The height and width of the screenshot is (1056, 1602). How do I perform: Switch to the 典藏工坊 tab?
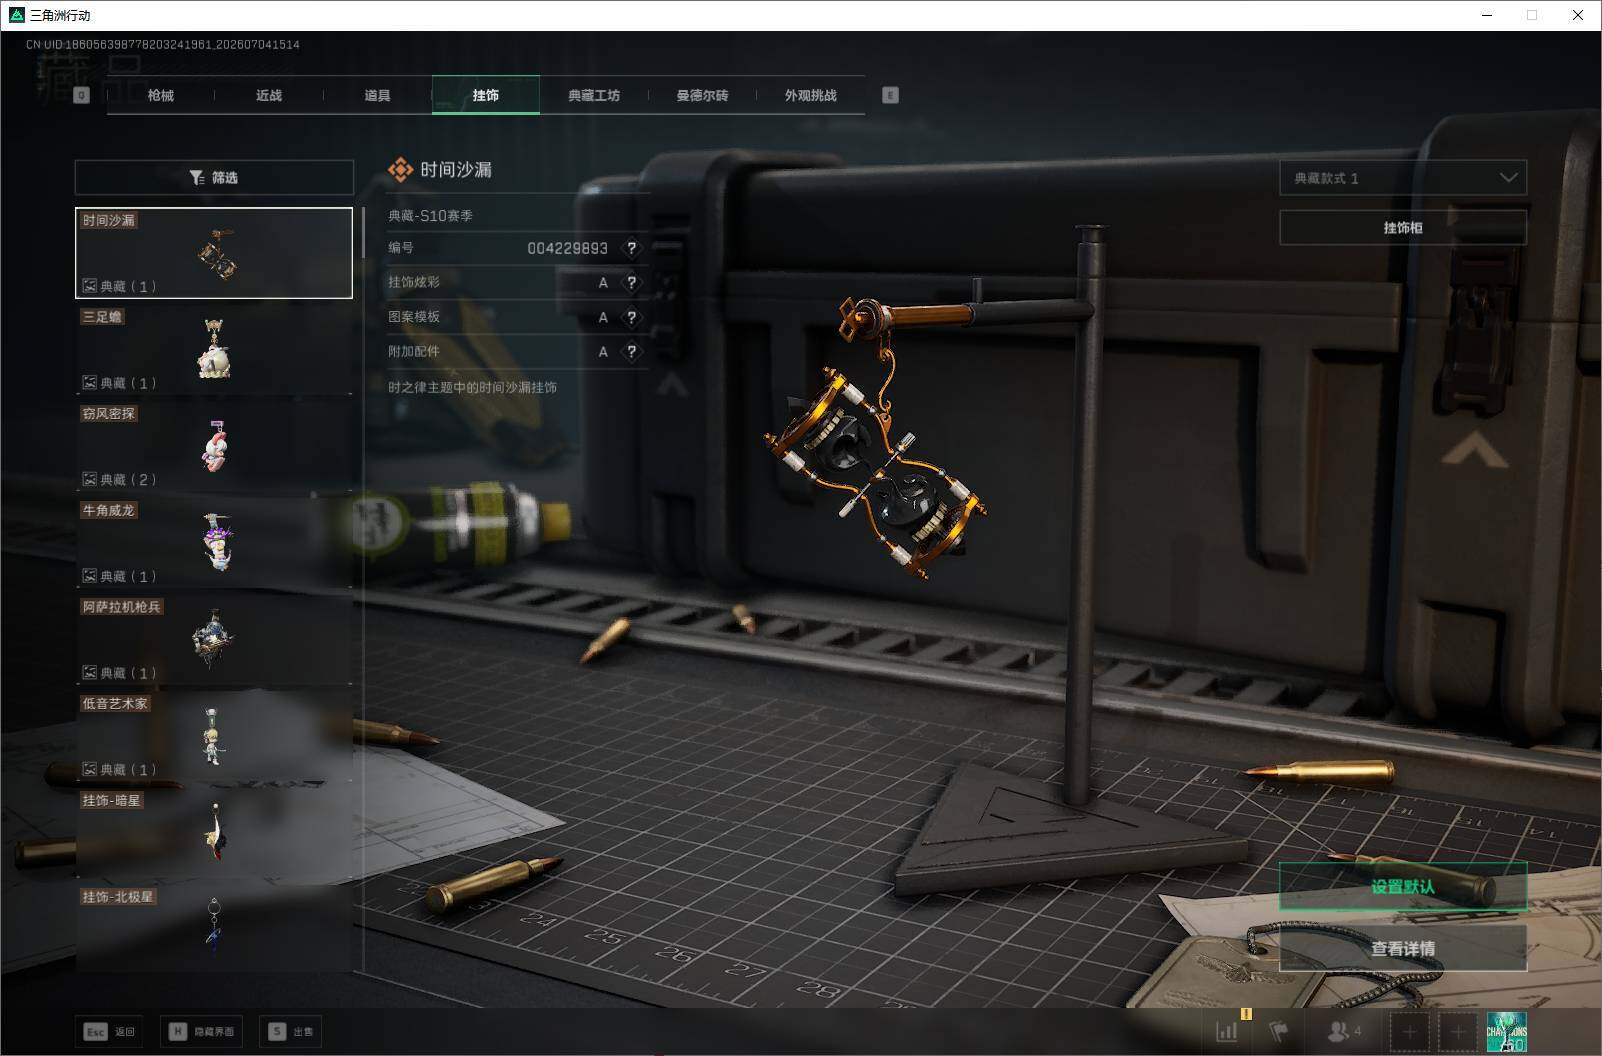[x=594, y=95]
